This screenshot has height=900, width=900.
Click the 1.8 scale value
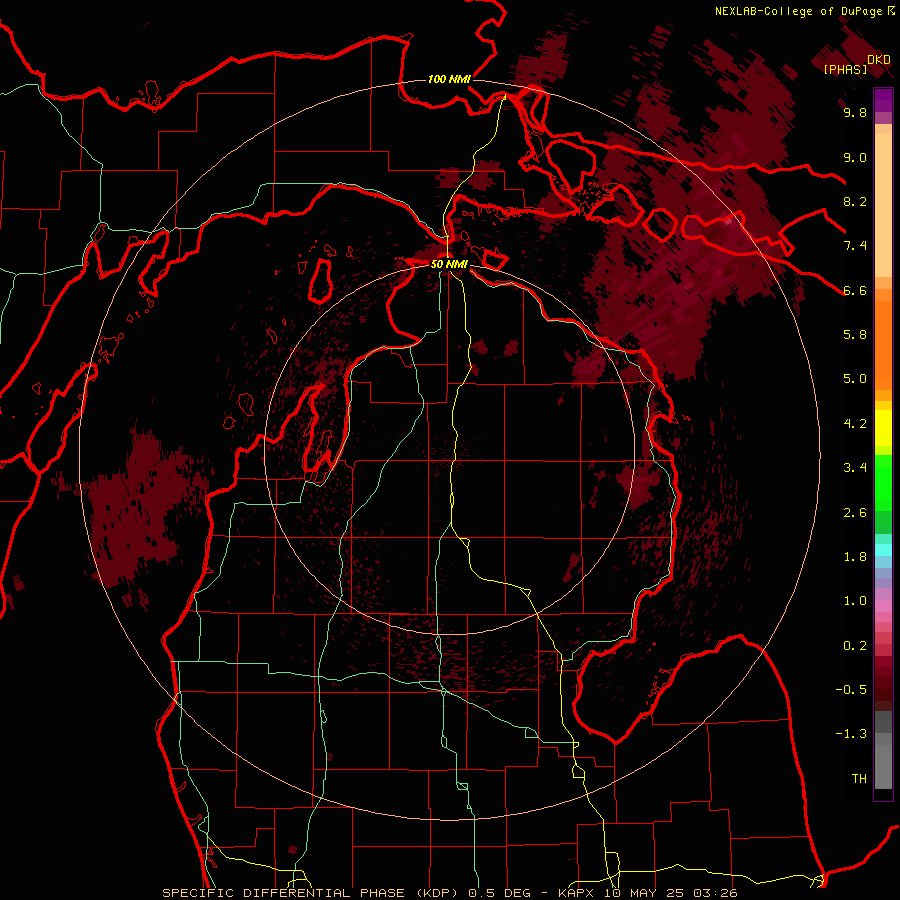[x=855, y=557]
